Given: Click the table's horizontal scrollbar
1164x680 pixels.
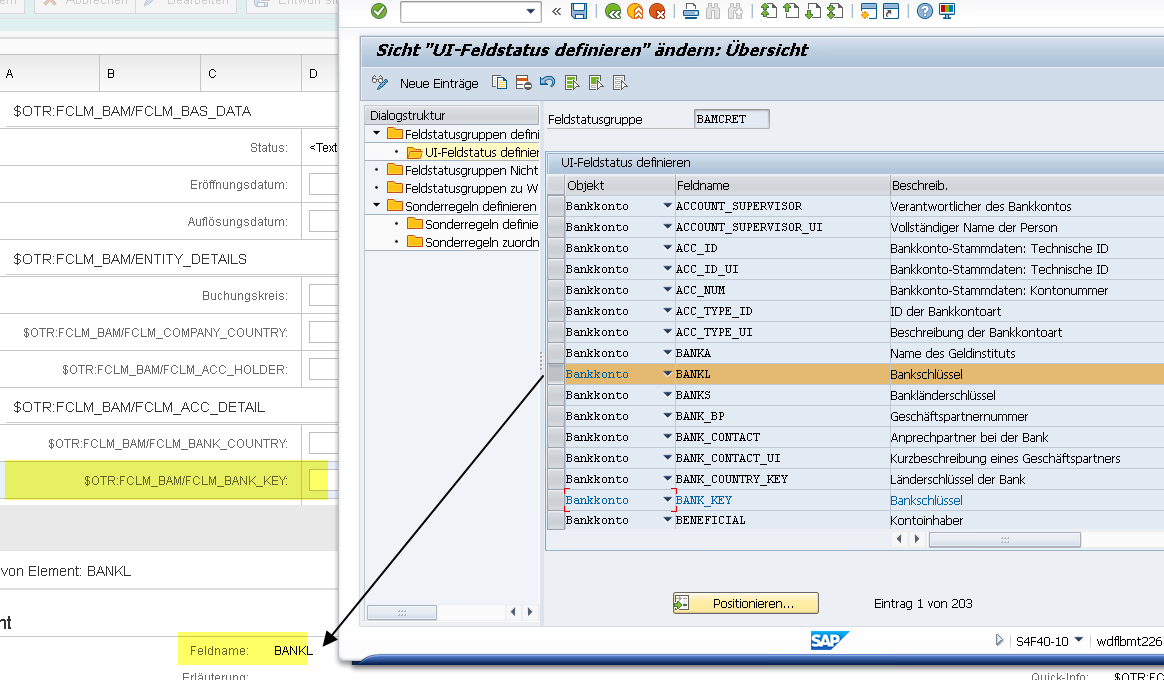Looking at the screenshot, I should pos(1004,539).
